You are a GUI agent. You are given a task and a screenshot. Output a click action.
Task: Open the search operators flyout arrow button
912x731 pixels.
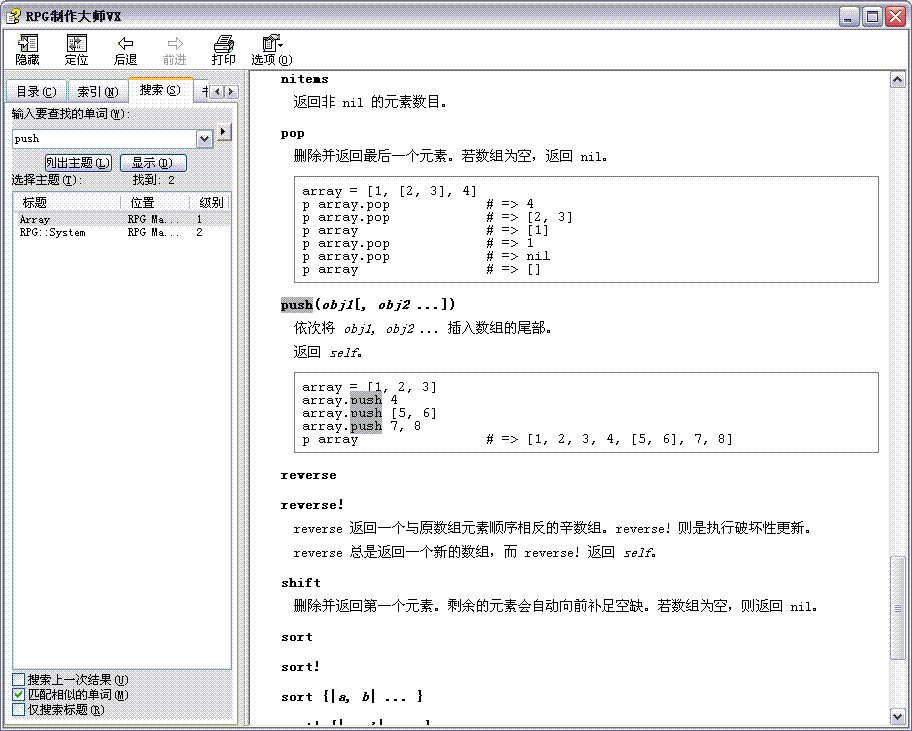(x=224, y=132)
